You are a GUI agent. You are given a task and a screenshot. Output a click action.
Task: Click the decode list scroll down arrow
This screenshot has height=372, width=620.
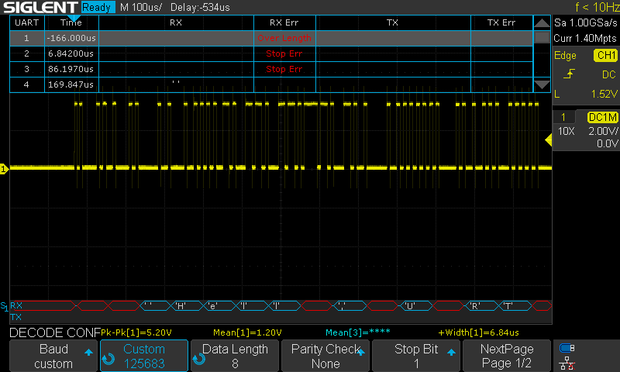click(x=542, y=84)
